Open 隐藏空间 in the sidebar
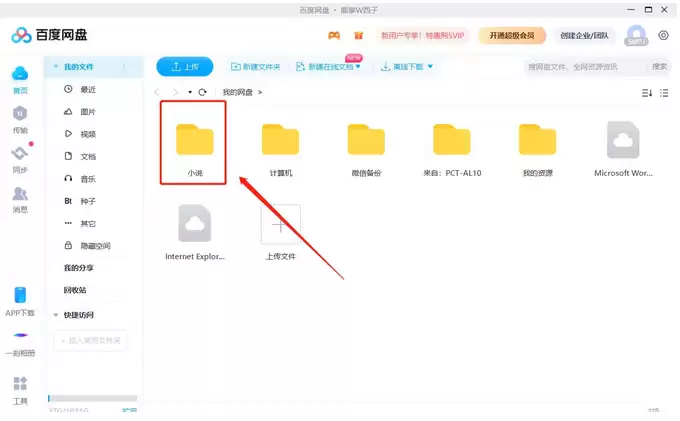 [94, 246]
